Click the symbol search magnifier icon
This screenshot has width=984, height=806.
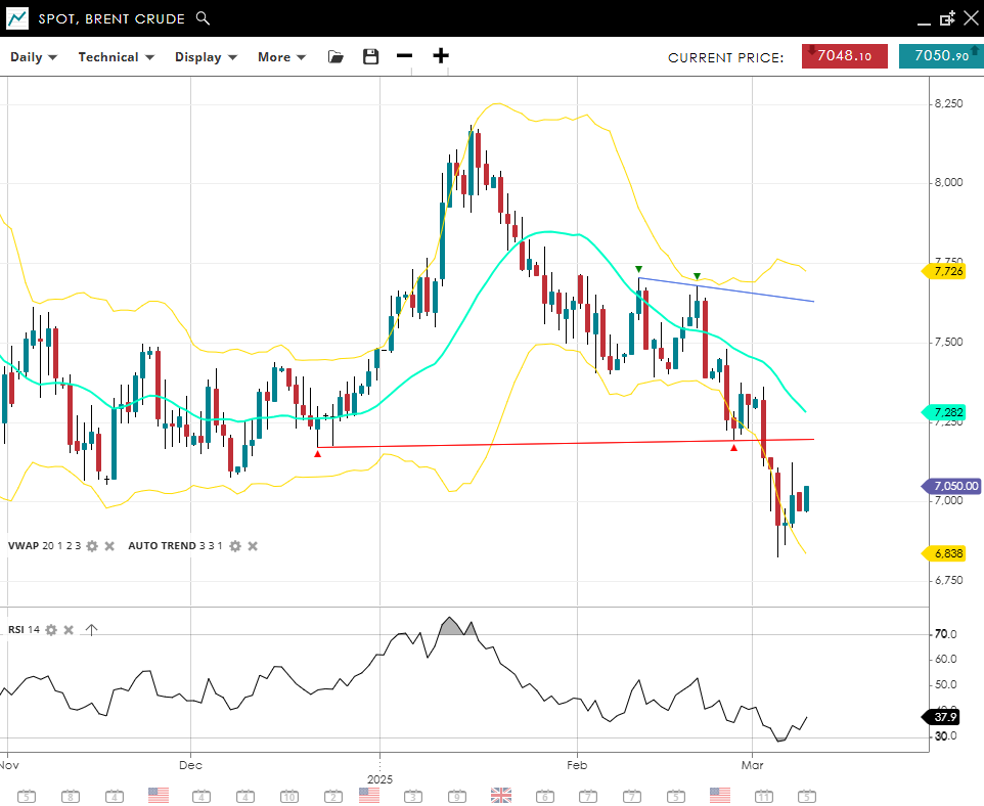coord(203,18)
